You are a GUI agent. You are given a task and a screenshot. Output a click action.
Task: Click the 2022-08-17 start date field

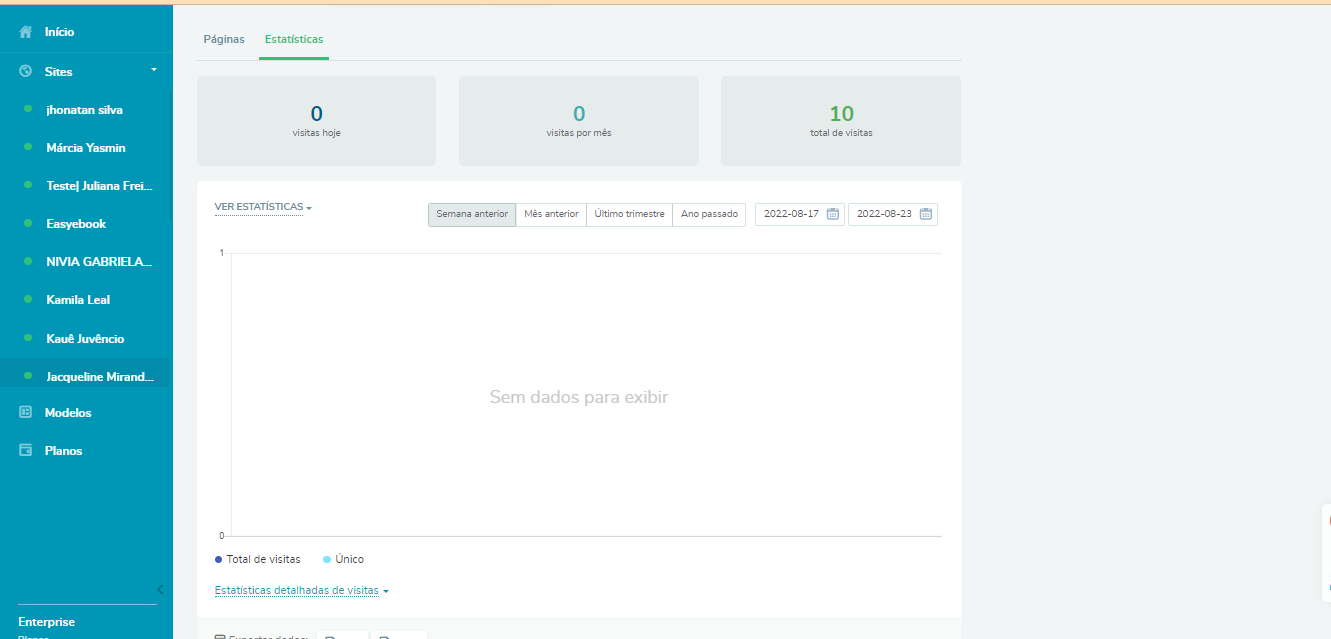[800, 214]
